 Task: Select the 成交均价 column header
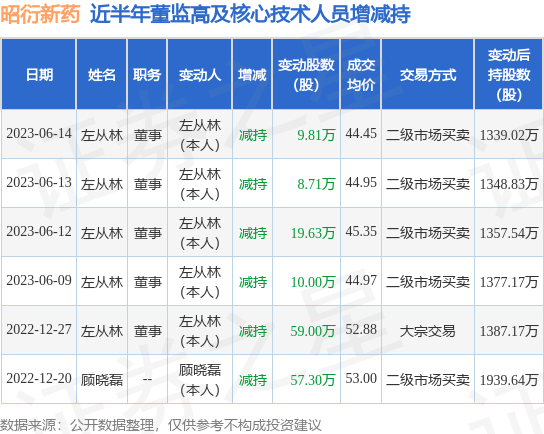361,75
